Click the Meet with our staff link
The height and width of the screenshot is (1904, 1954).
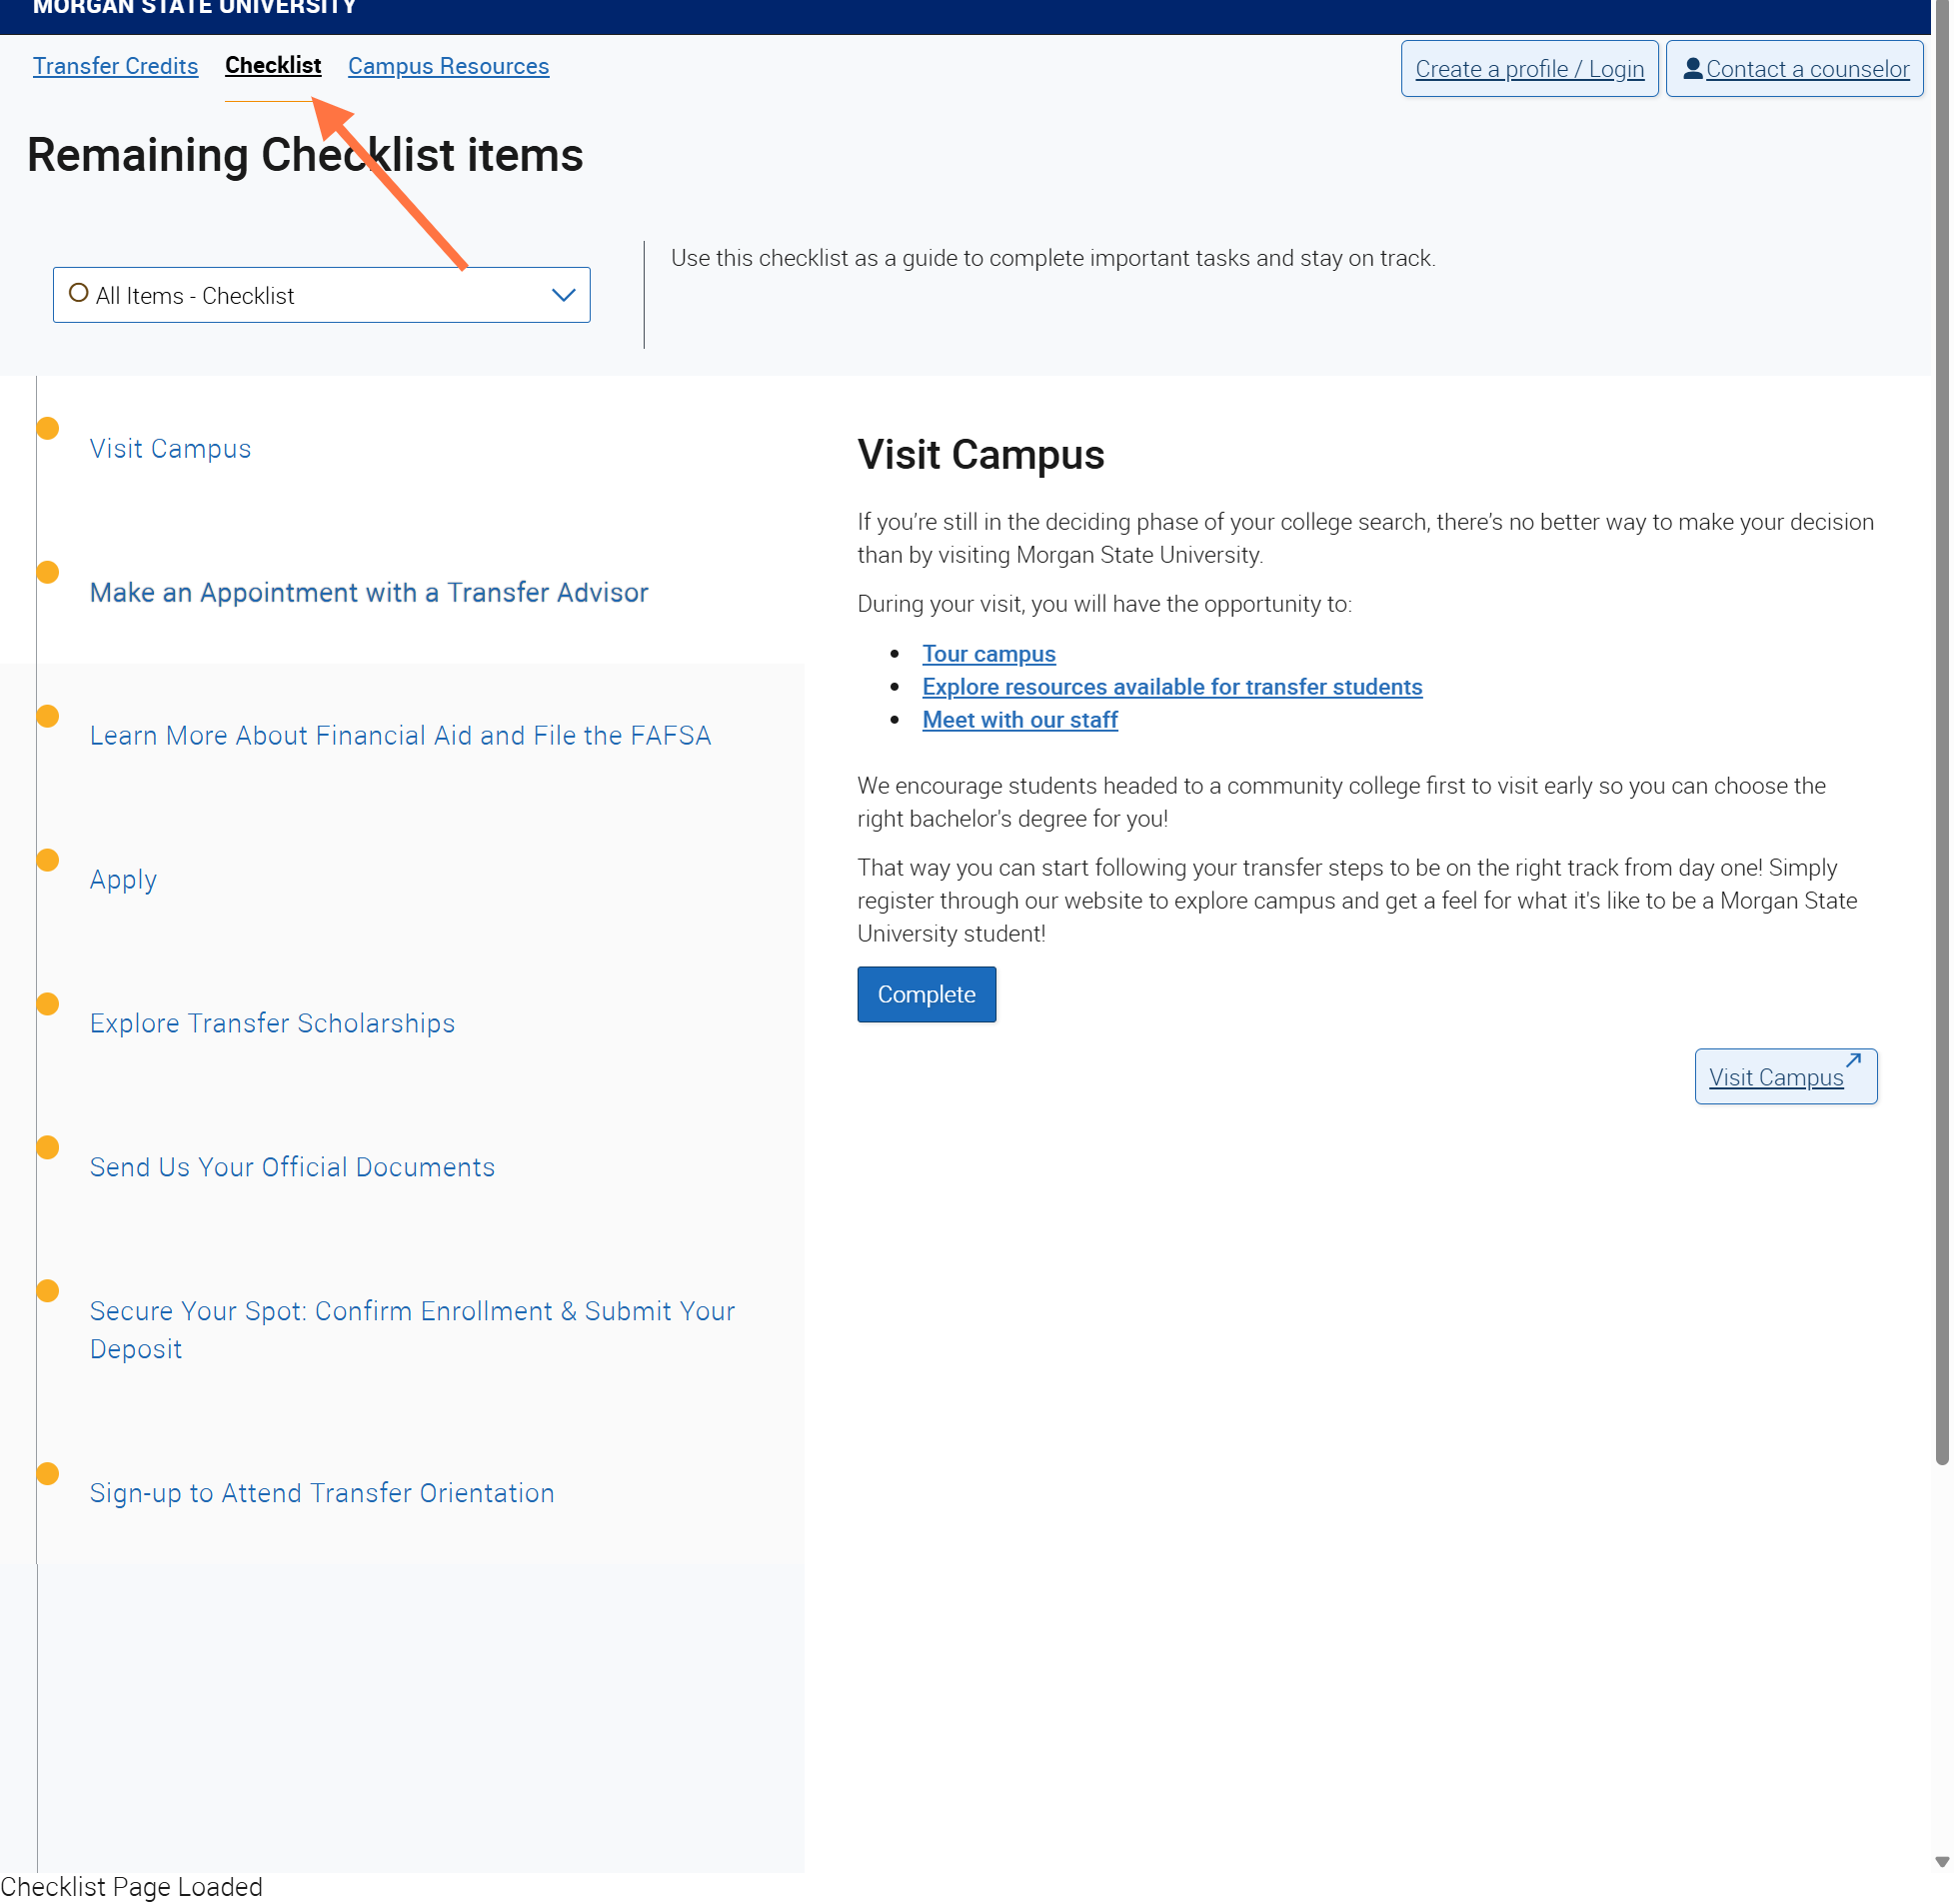click(1020, 720)
